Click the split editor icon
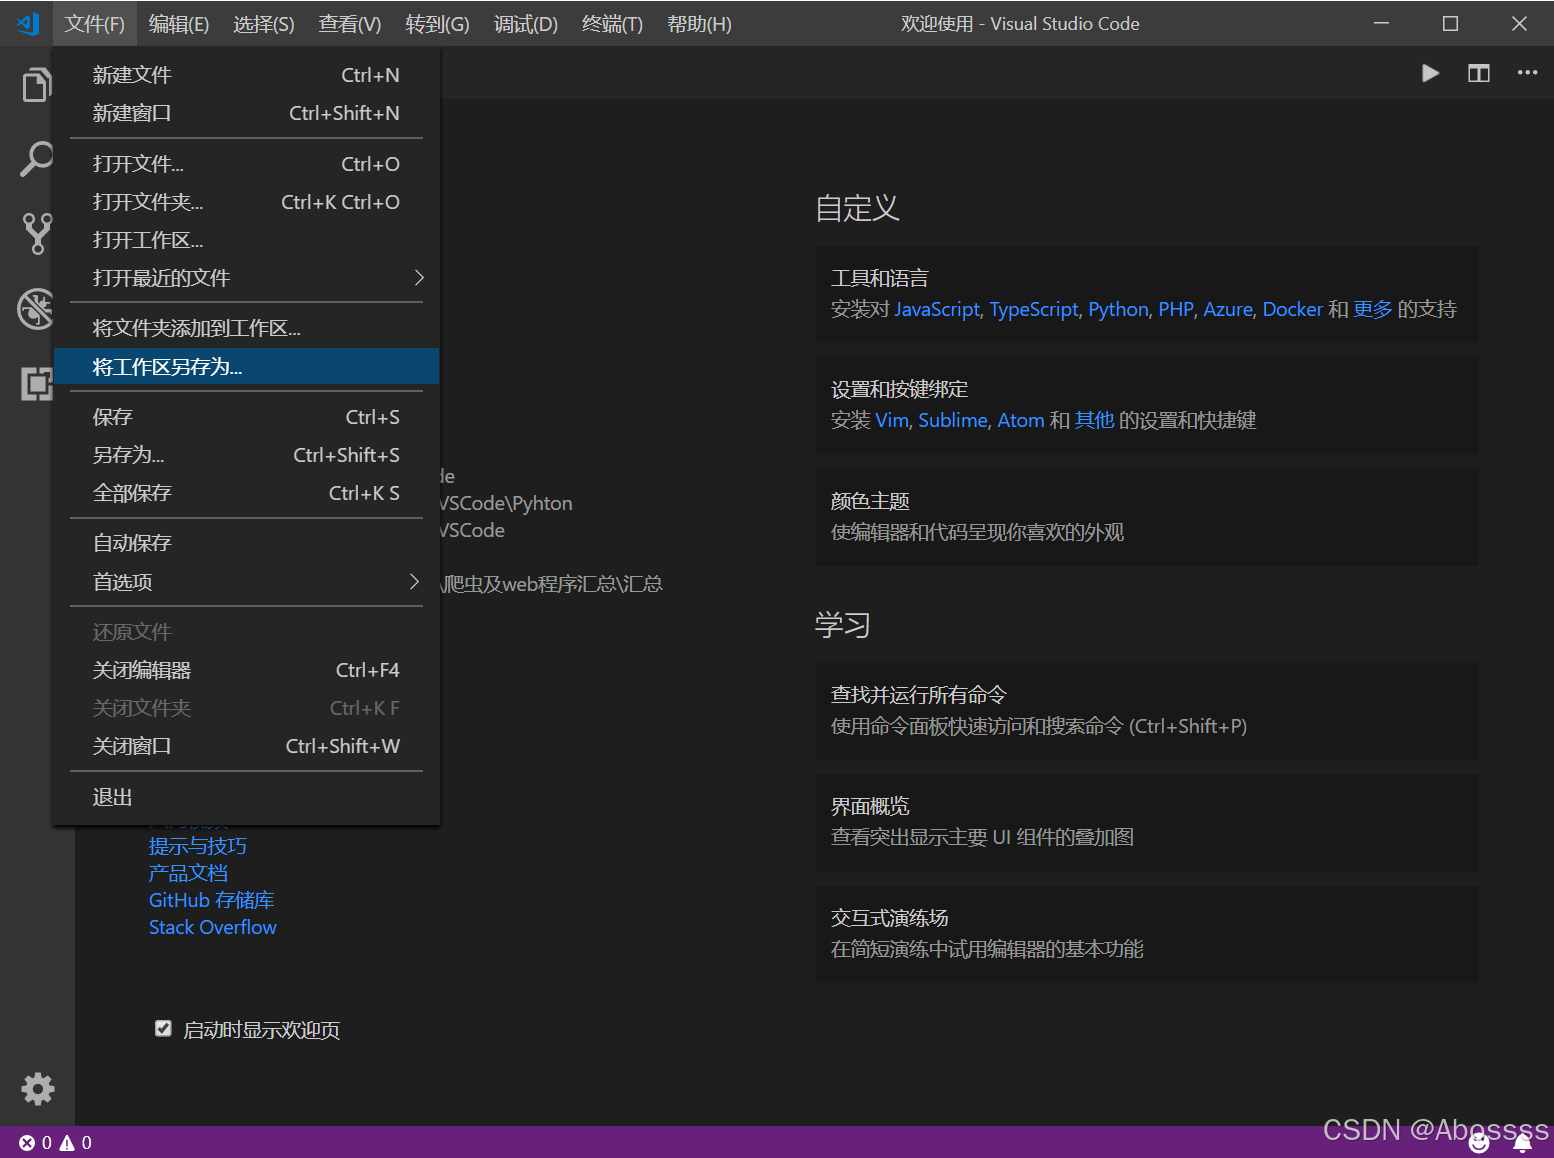 (1479, 73)
